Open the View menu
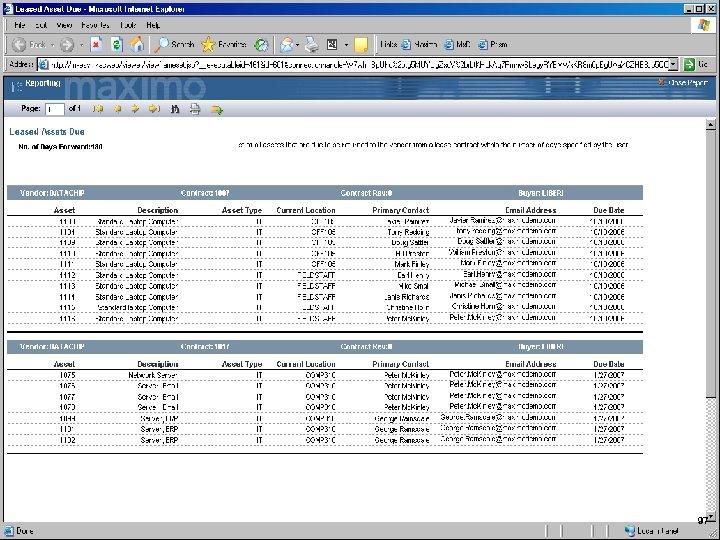Screen dimensions: 720x540 (x=64, y=25)
